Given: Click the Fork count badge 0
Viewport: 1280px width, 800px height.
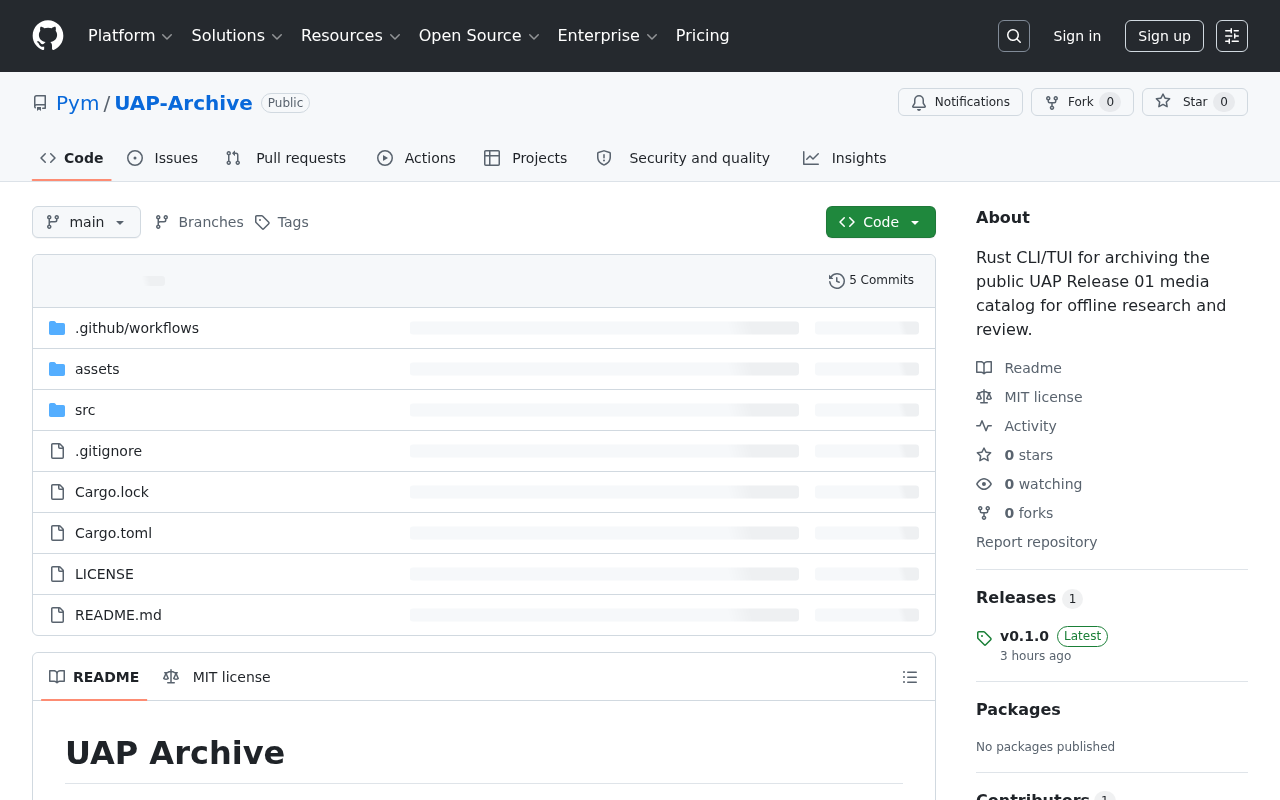Looking at the screenshot, I should pyautogui.click(x=1110, y=102).
